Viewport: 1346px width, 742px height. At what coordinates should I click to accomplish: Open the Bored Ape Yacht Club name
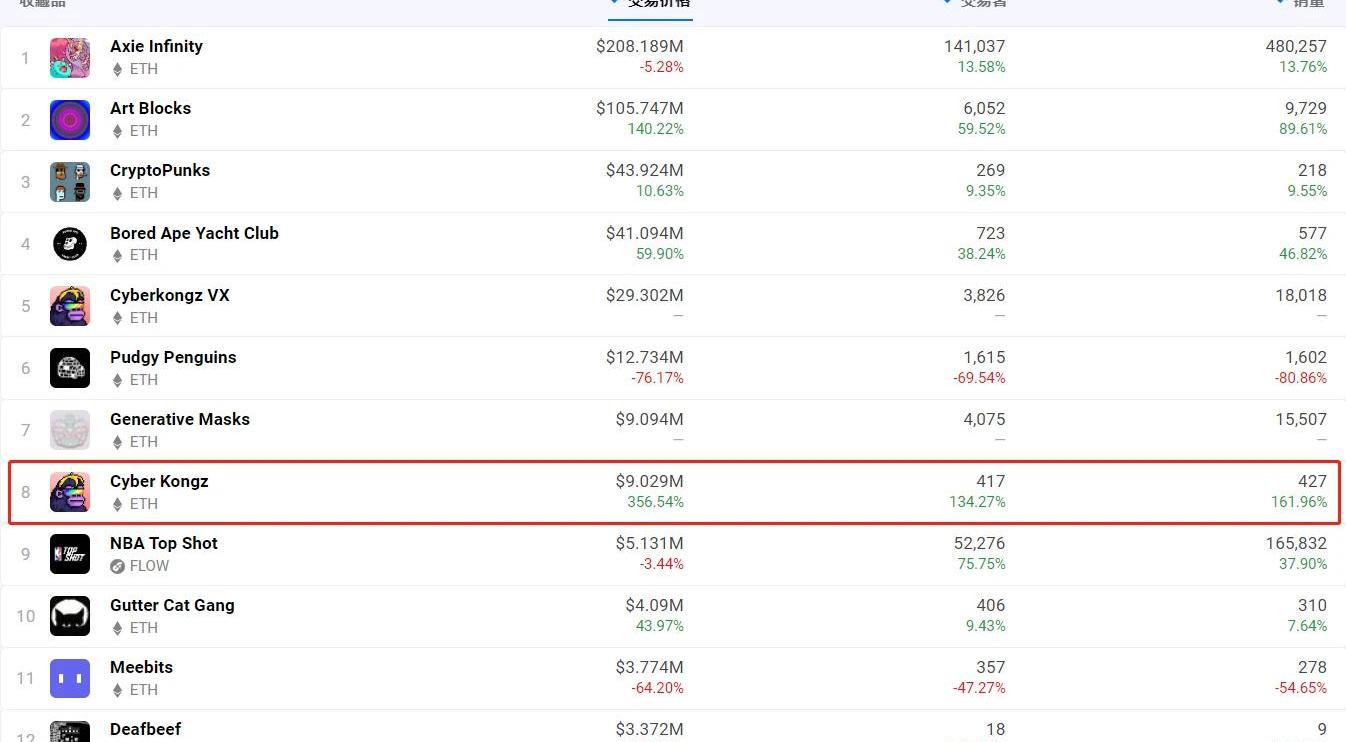pyautogui.click(x=194, y=233)
